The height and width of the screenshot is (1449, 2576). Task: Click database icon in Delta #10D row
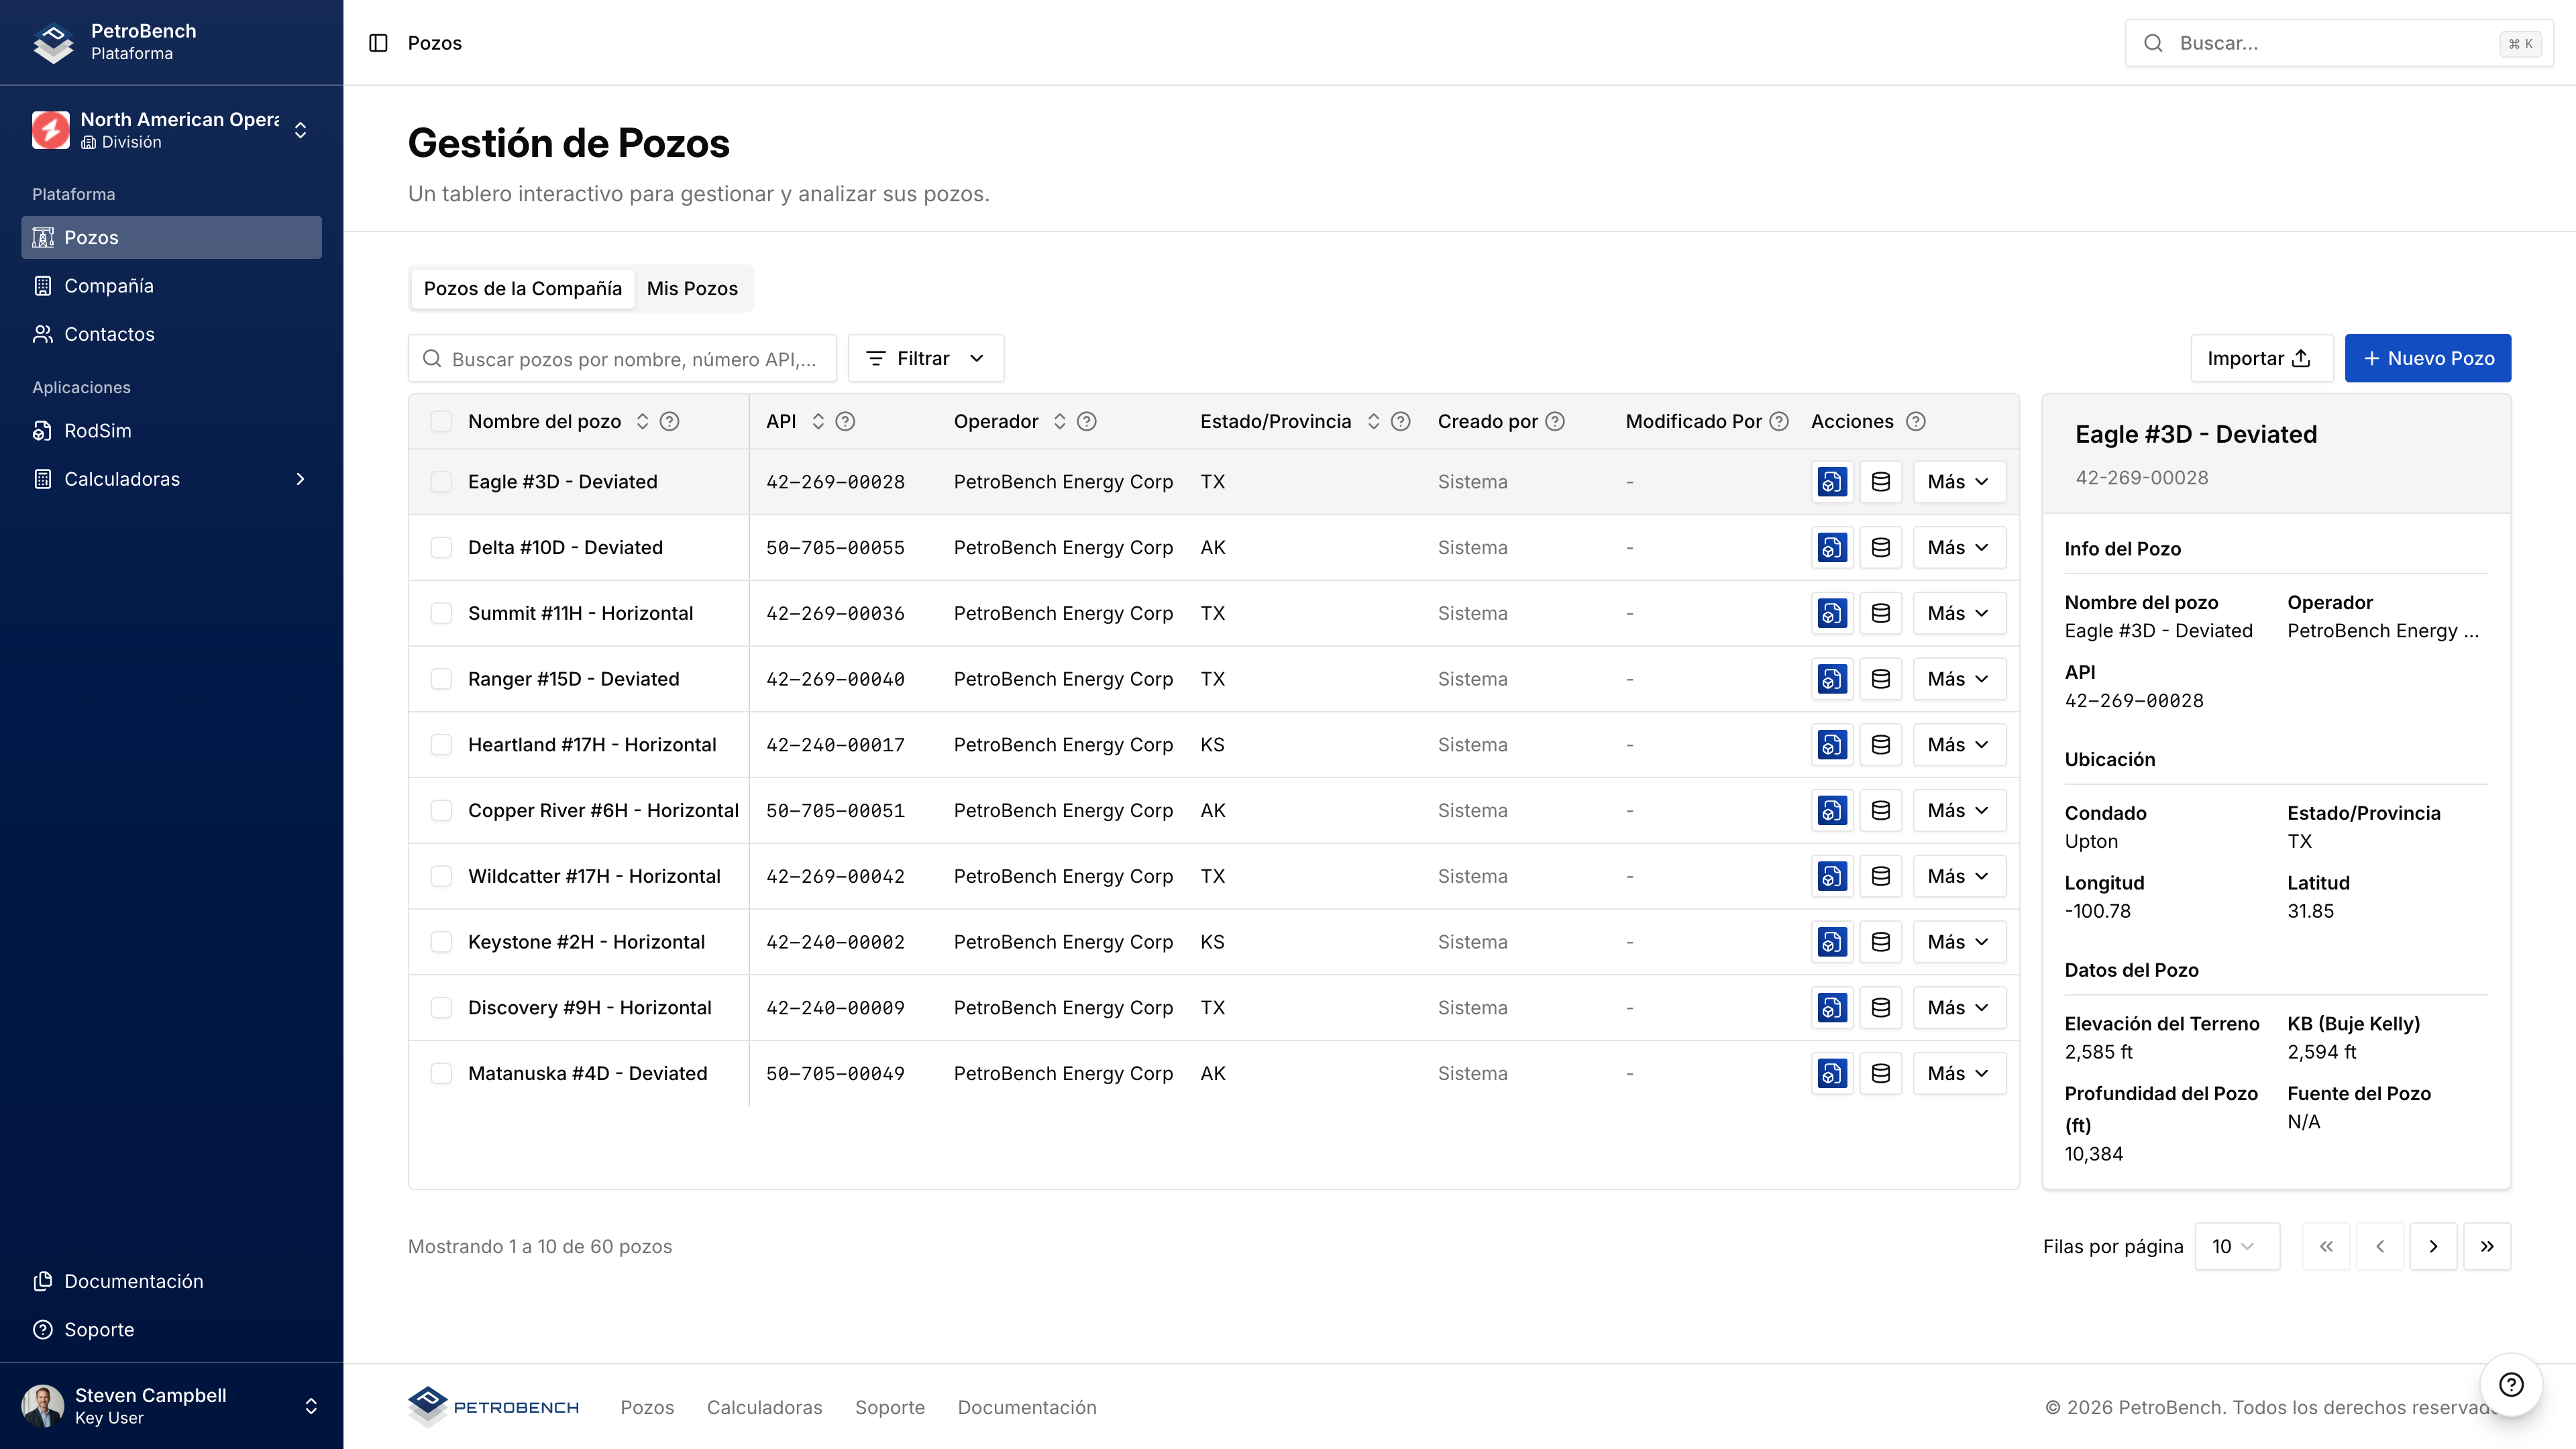(x=1880, y=548)
